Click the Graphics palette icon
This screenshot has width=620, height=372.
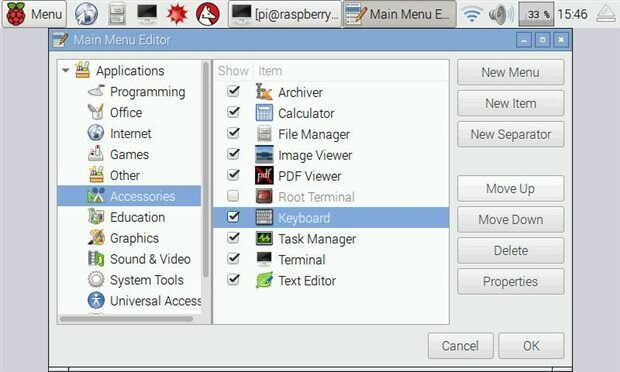(96, 238)
